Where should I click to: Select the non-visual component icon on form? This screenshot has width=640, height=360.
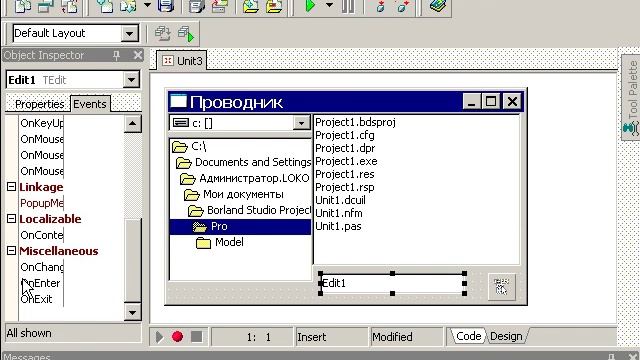click(x=502, y=287)
